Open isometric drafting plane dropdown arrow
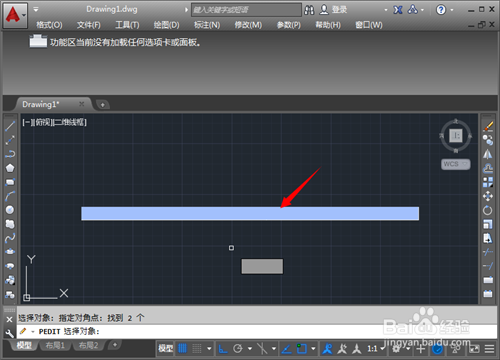500x360 pixels. (x=274, y=349)
